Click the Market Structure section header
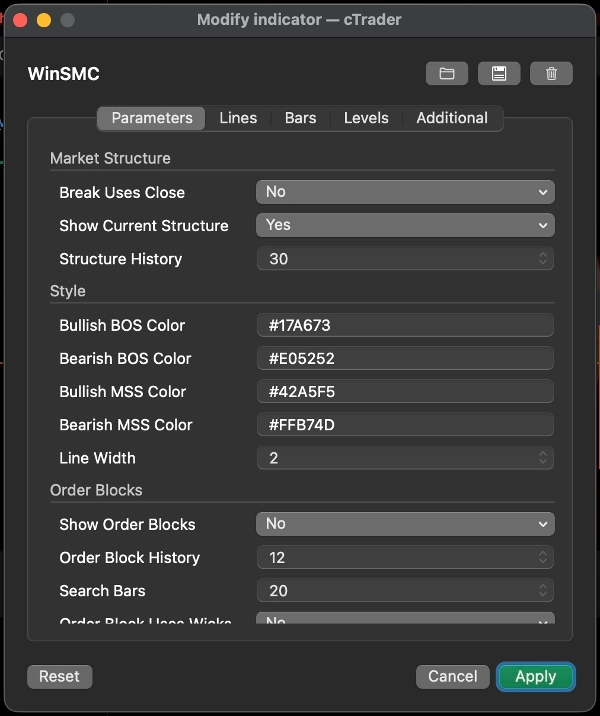Image resolution: width=600 pixels, height=716 pixels. (x=110, y=158)
